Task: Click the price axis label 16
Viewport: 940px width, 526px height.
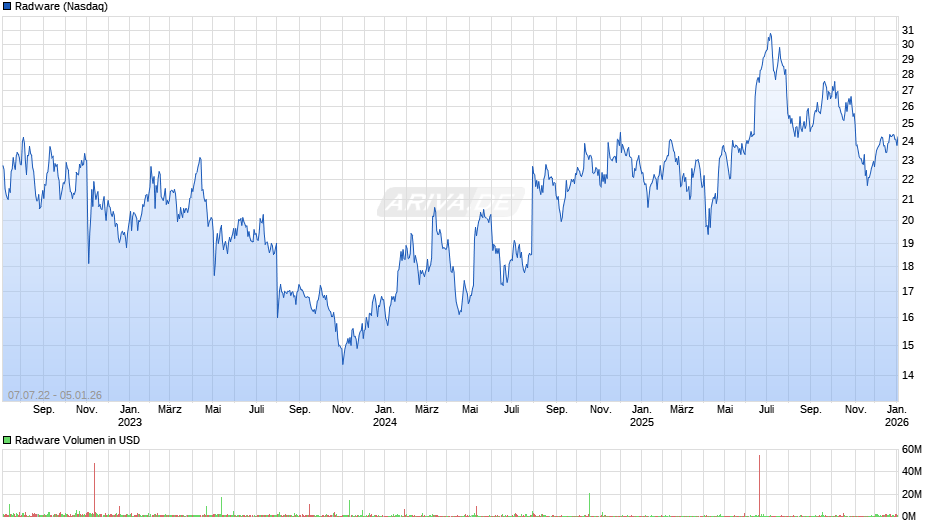Action: click(x=908, y=317)
